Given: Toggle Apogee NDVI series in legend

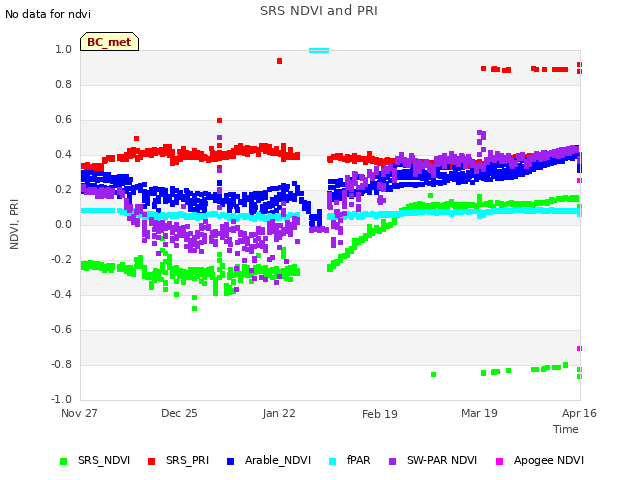Looking at the screenshot, I should [x=540, y=460].
